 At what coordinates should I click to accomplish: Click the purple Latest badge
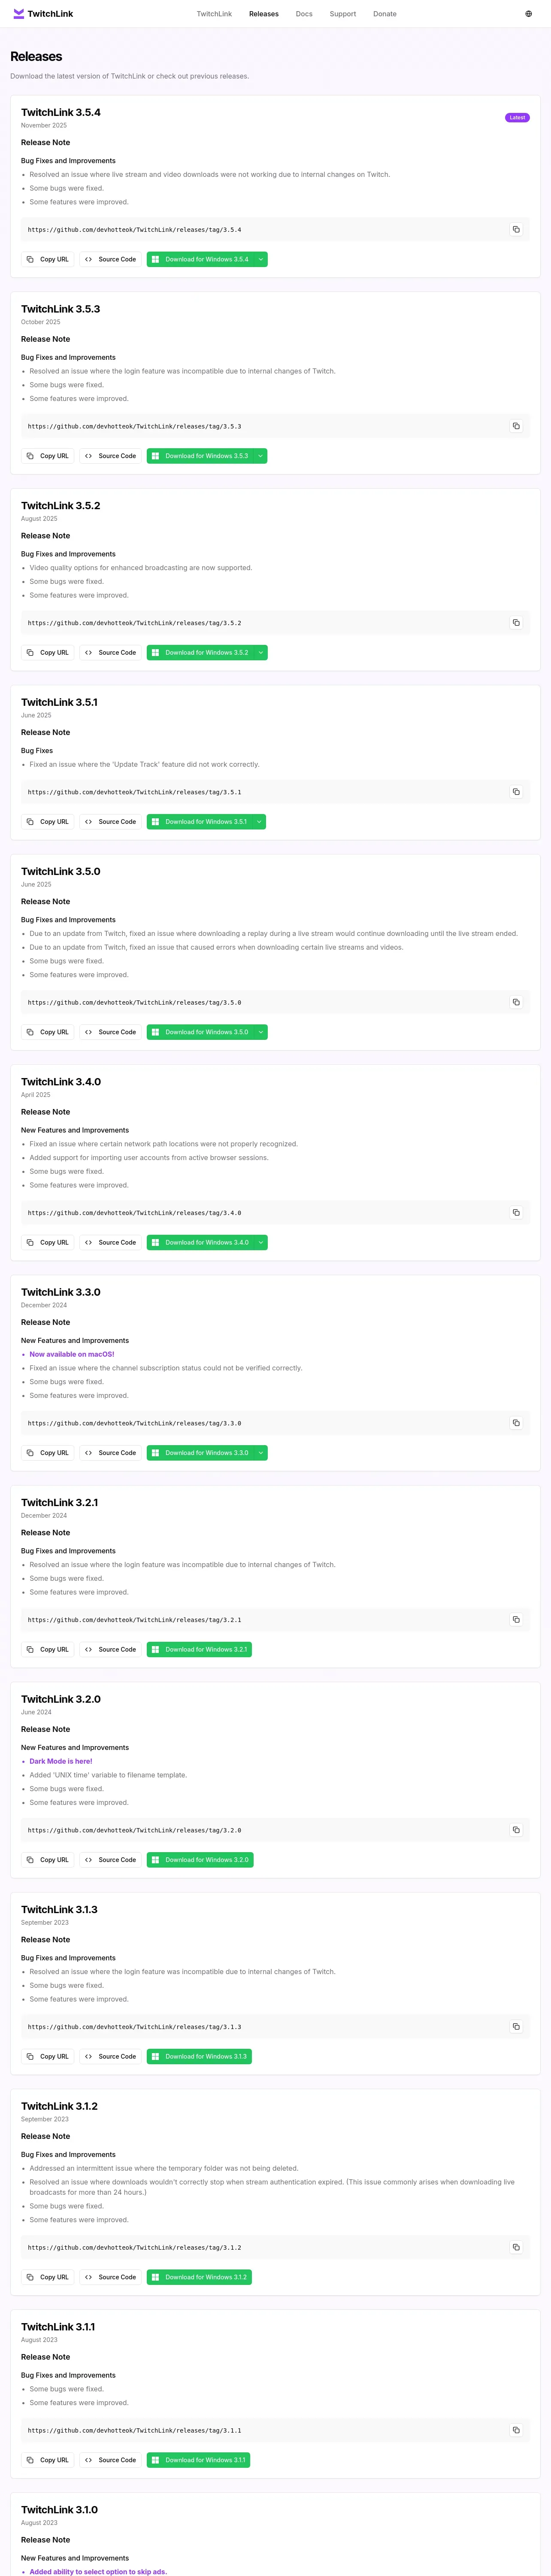click(517, 118)
